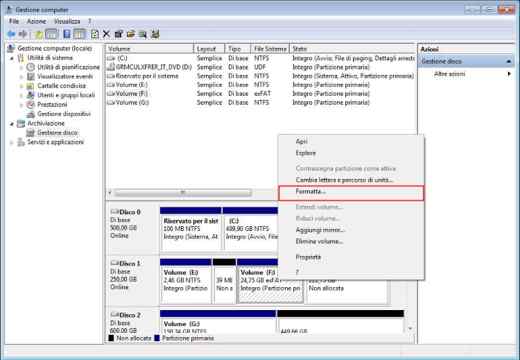
Task: Sort by the Tipo column header
Action: (x=238, y=49)
